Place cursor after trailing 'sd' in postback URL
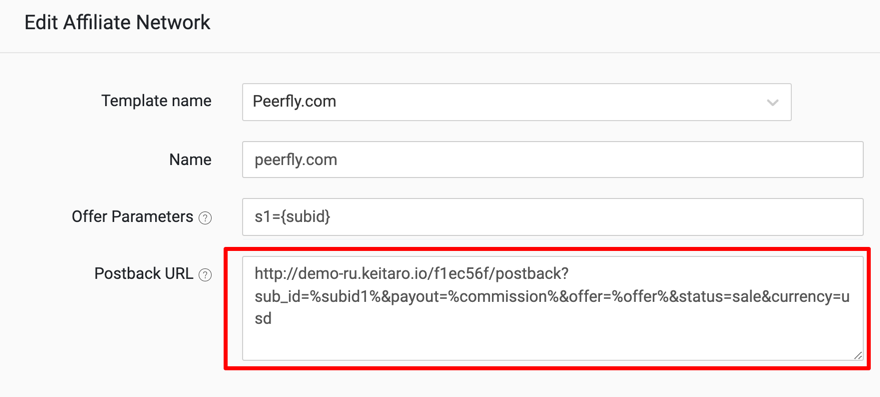This screenshot has width=880, height=397. (x=273, y=319)
